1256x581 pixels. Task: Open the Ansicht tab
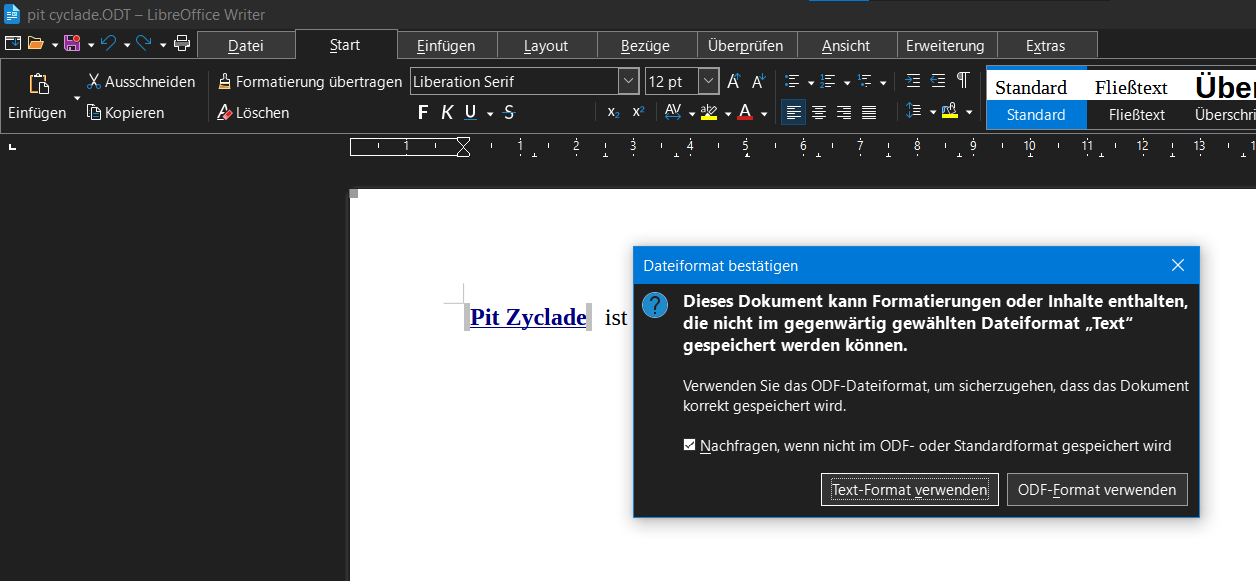(846, 45)
